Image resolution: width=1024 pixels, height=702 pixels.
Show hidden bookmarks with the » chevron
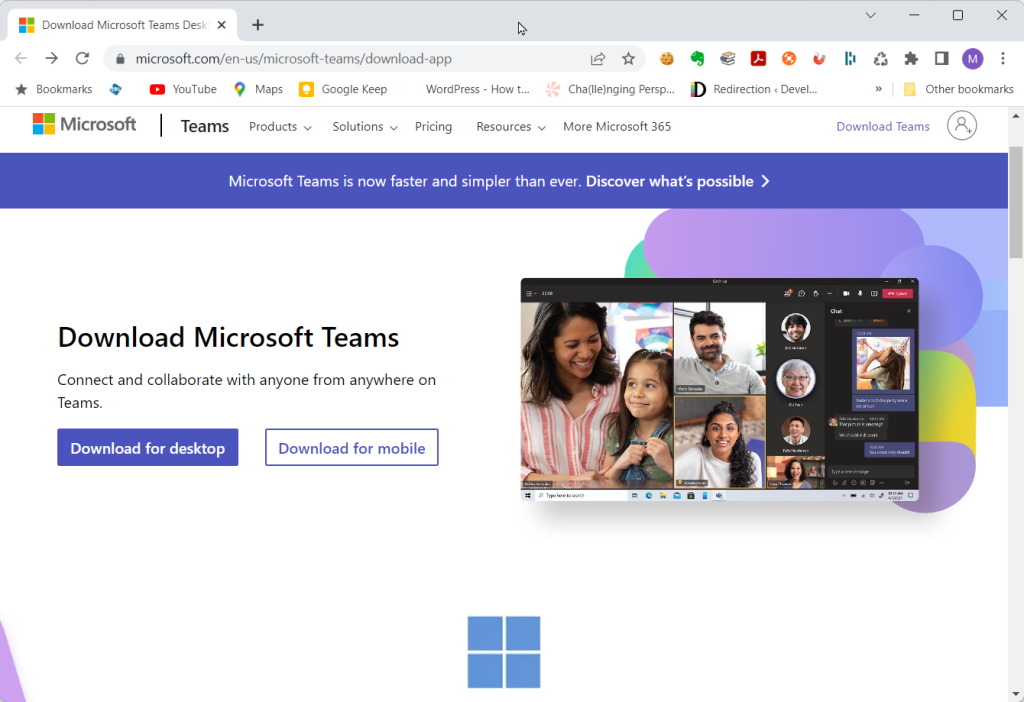(878, 89)
